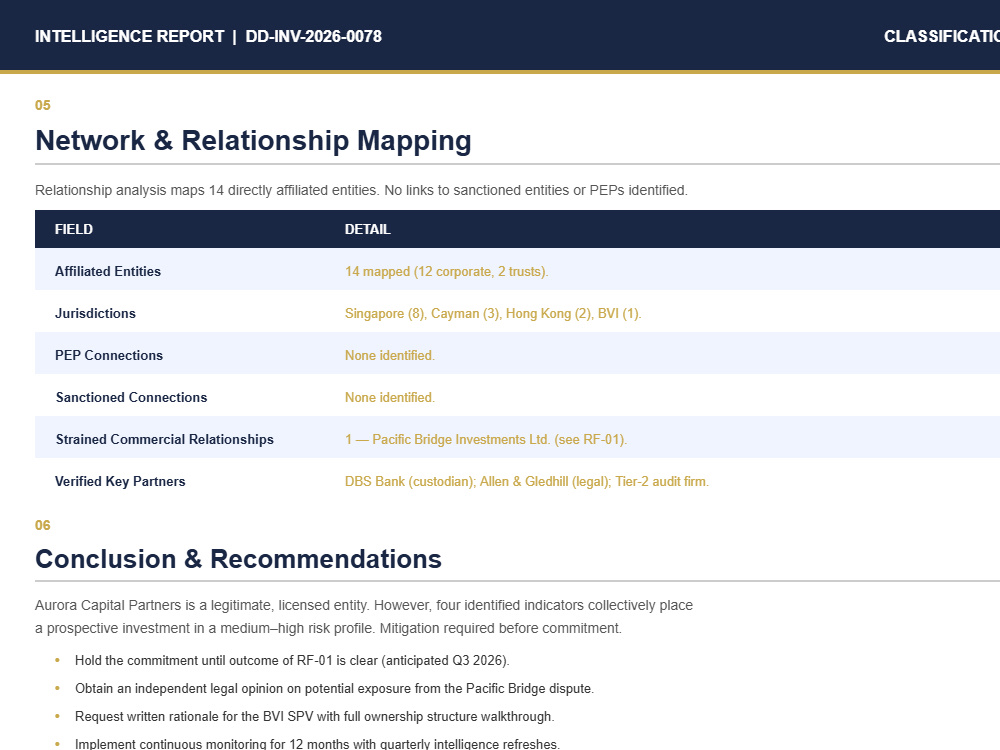
Task: Click section number 05
Action: point(43,105)
